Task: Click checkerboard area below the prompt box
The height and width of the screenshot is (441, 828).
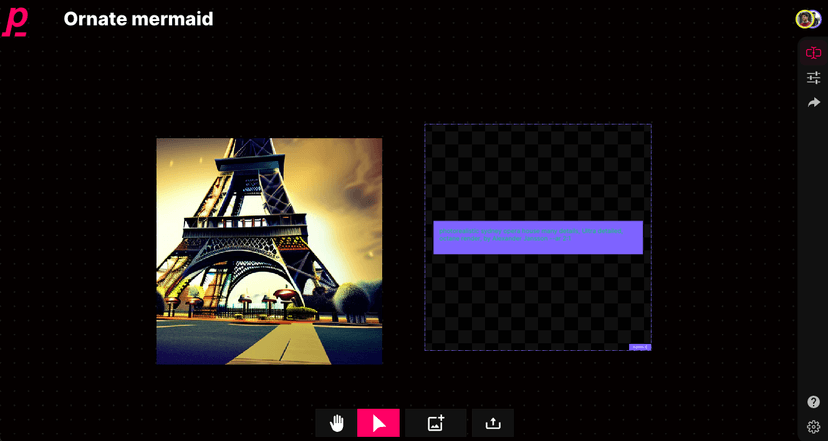Action: (x=538, y=300)
